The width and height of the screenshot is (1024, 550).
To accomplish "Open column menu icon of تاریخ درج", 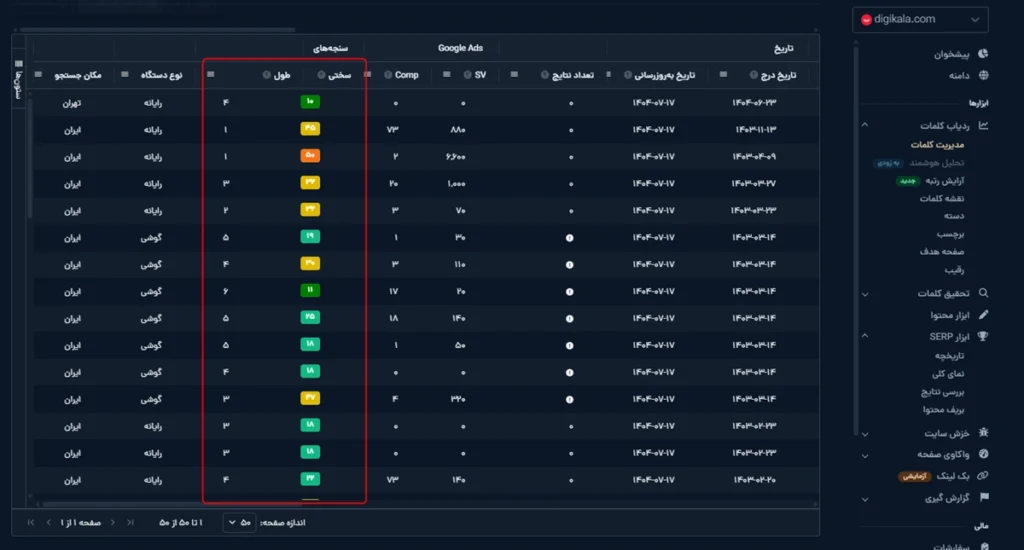I will tap(723, 74).
